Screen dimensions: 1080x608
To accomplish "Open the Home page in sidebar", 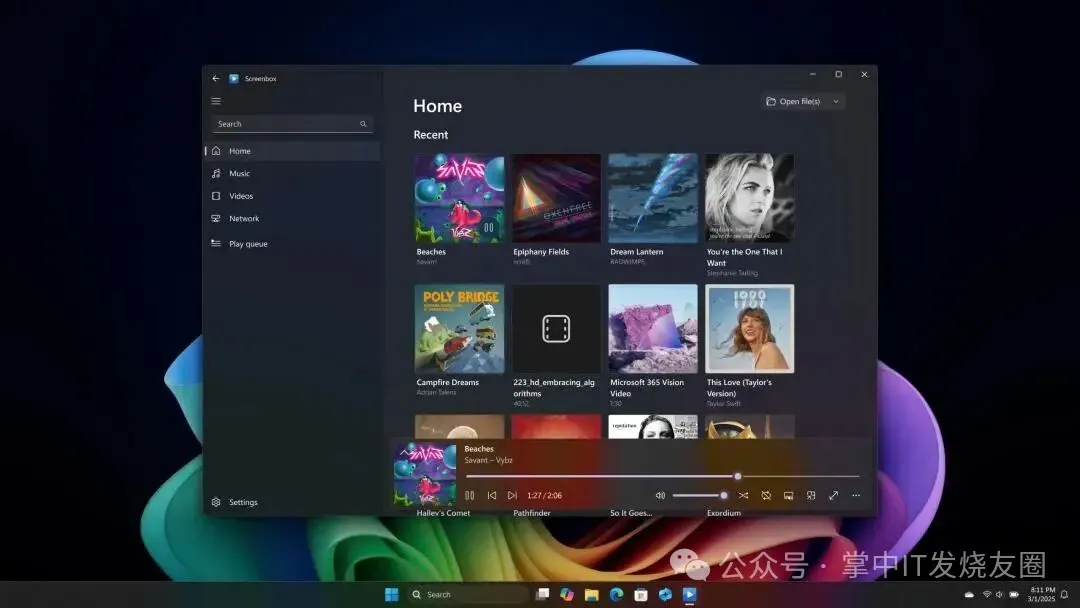I will point(293,151).
